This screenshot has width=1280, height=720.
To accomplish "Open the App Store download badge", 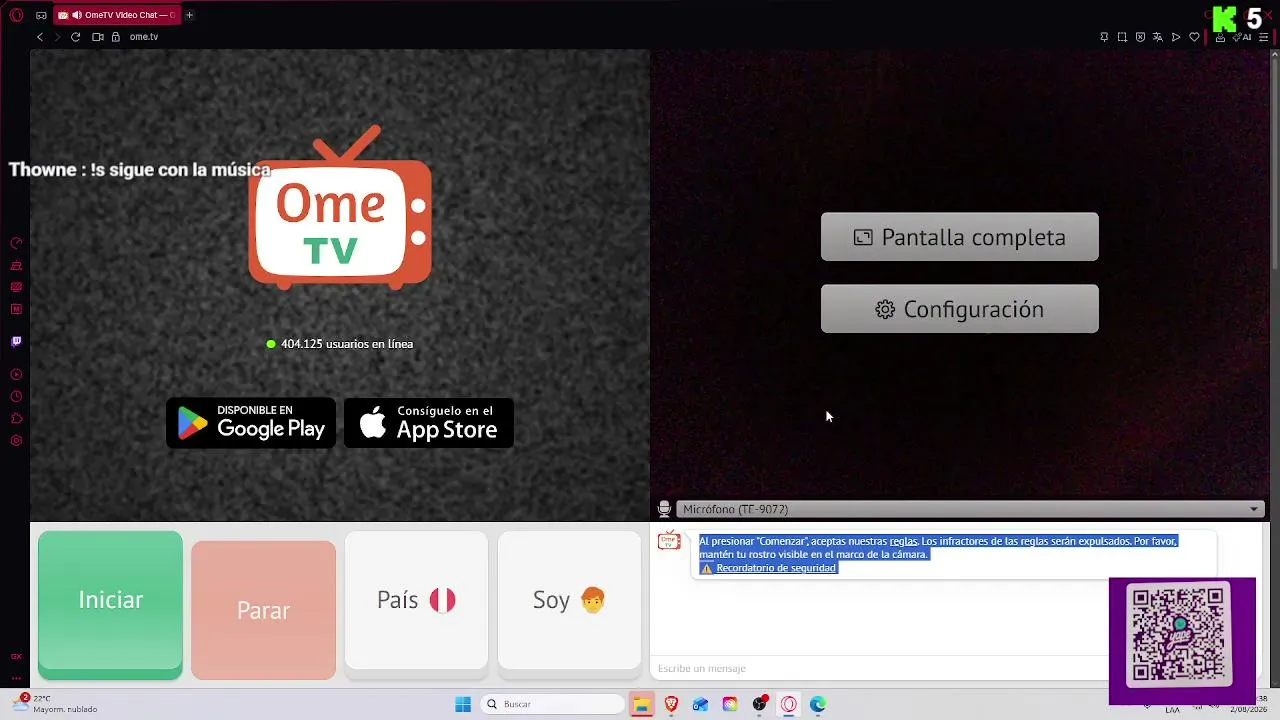I will click(x=429, y=423).
